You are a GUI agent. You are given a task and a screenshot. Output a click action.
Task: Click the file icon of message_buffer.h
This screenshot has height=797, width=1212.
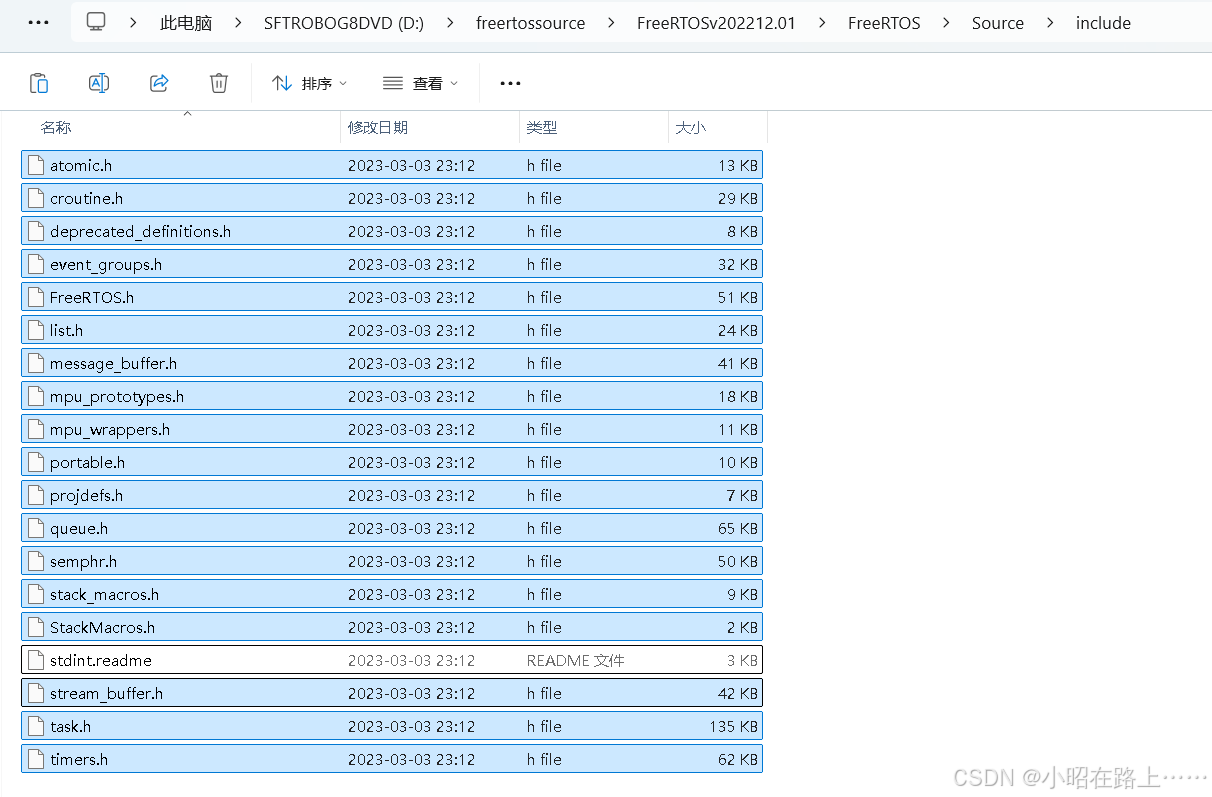coord(36,363)
